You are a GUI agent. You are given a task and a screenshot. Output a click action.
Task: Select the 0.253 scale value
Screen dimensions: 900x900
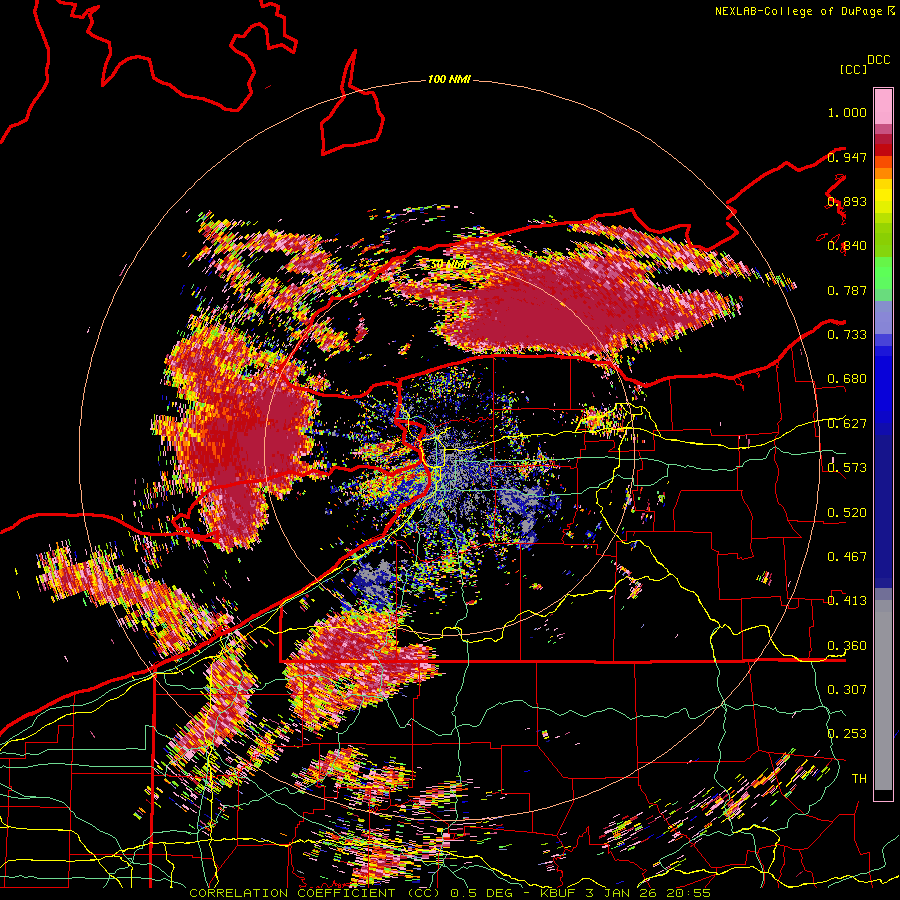pos(847,734)
